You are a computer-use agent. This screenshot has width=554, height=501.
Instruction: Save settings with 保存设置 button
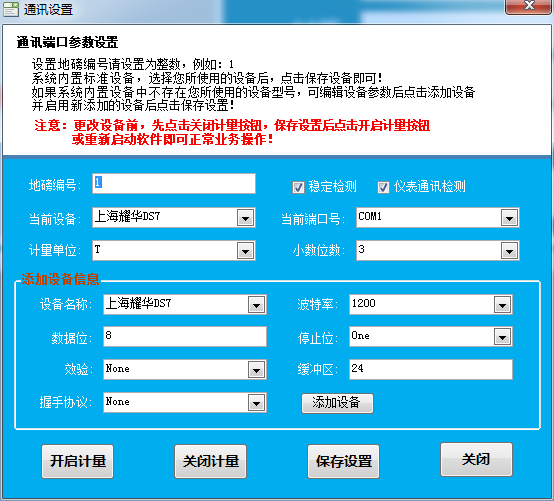pos(343,461)
